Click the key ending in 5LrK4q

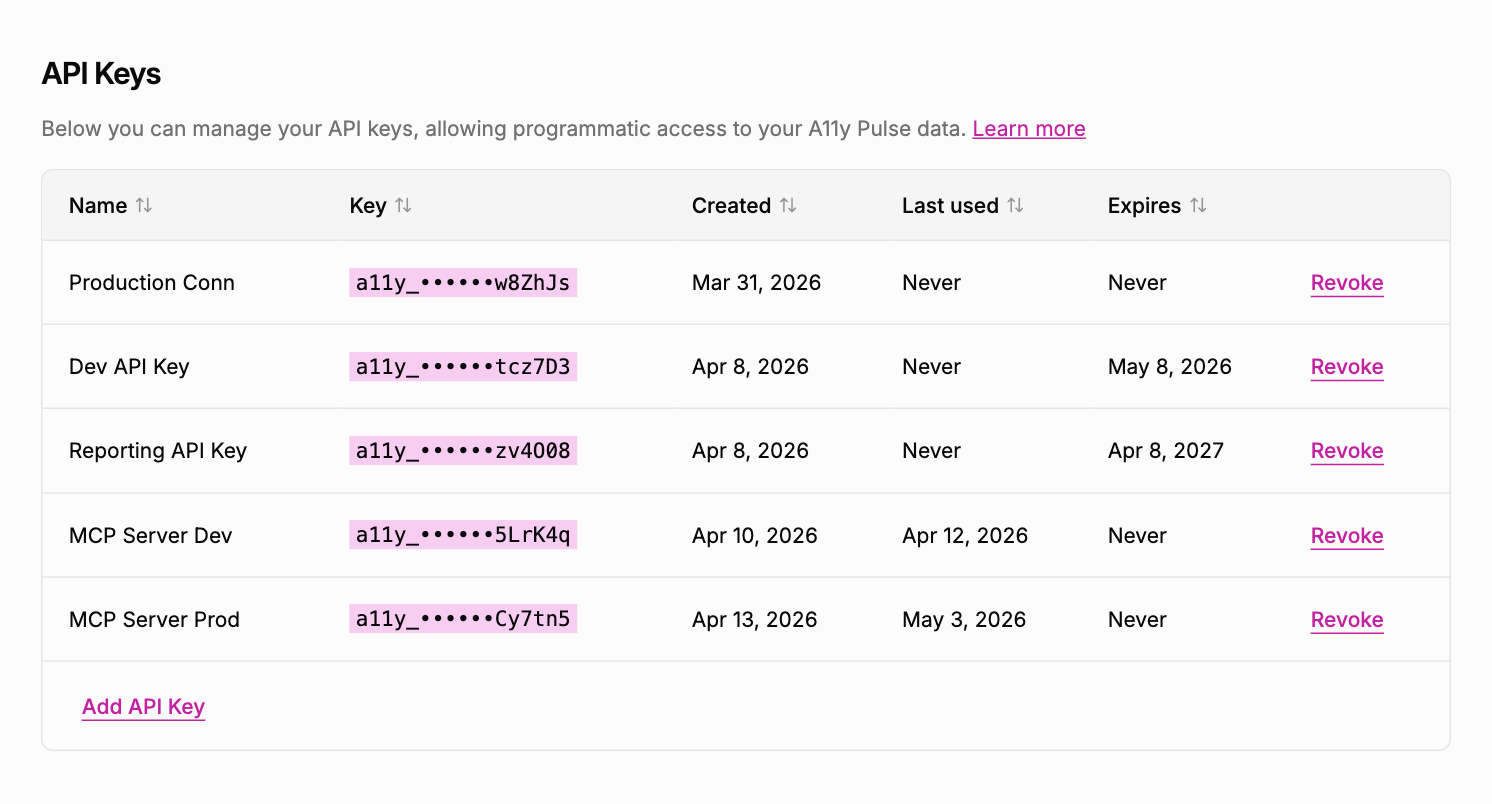pyautogui.click(x=463, y=536)
